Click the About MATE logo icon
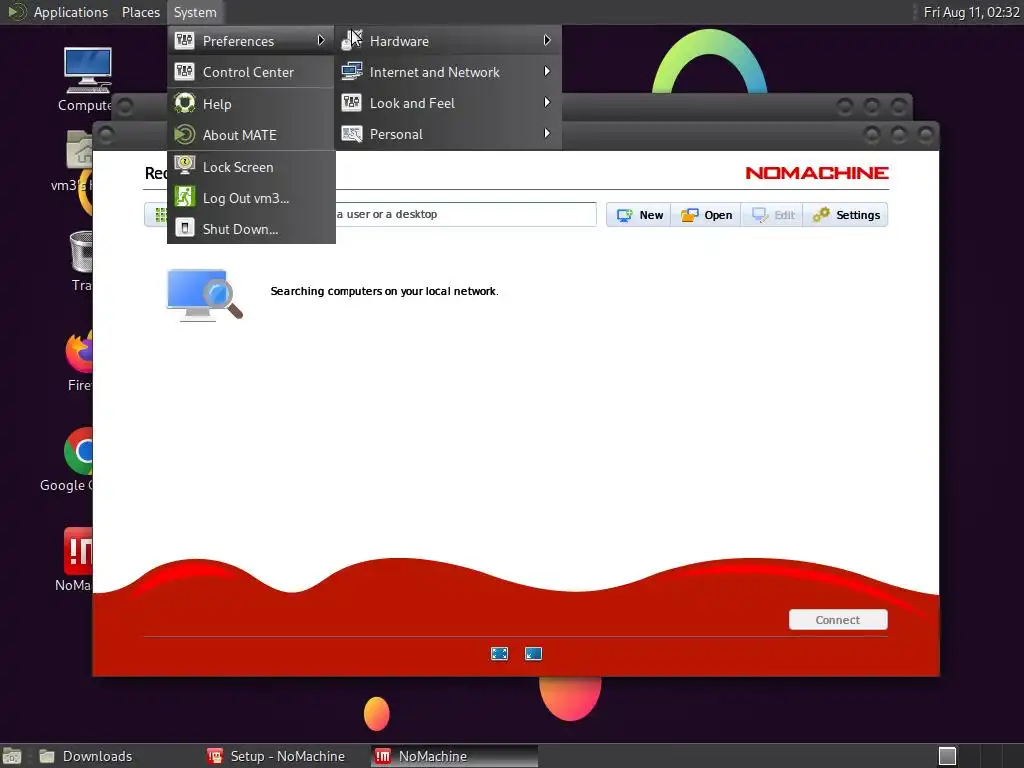1024x768 pixels. point(185,135)
